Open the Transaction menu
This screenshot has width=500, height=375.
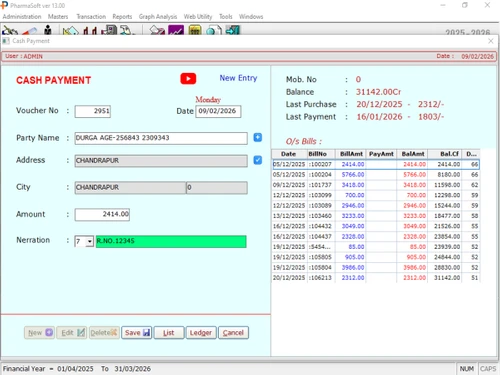click(91, 17)
